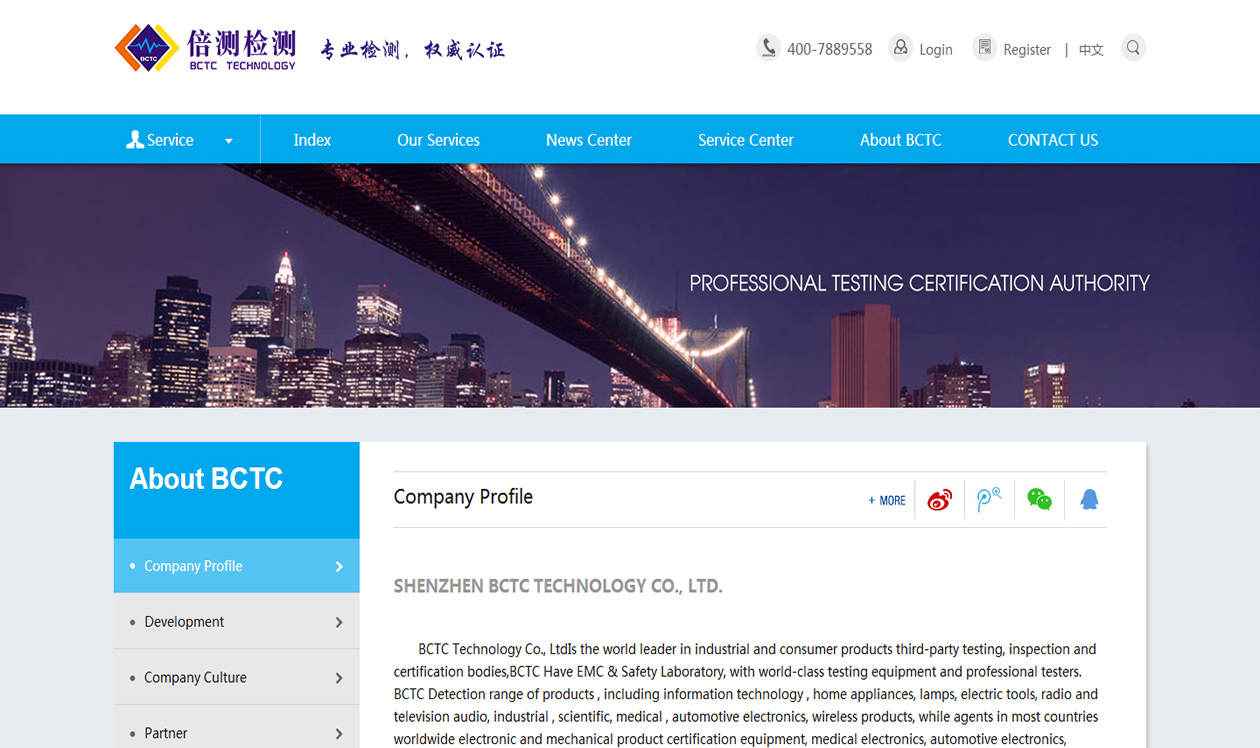Click the Login link
Image resolution: width=1260 pixels, height=748 pixels.
(936, 49)
